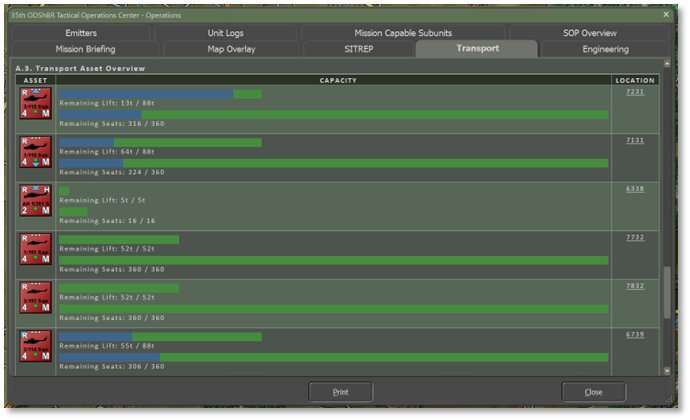690x420 pixels.
Task: Show the Engineering tab
Action: pos(605,49)
